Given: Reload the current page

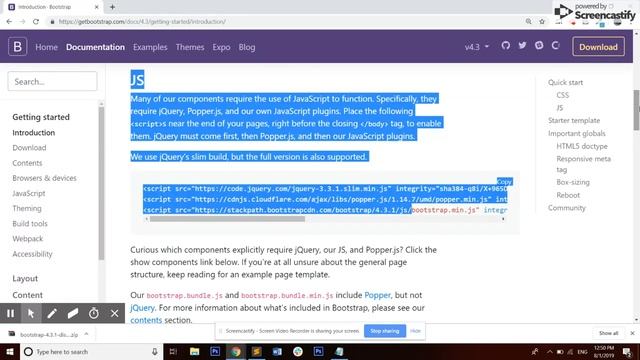Looking at the screenshot, I should pyautogui.click(x=36, y=22).
